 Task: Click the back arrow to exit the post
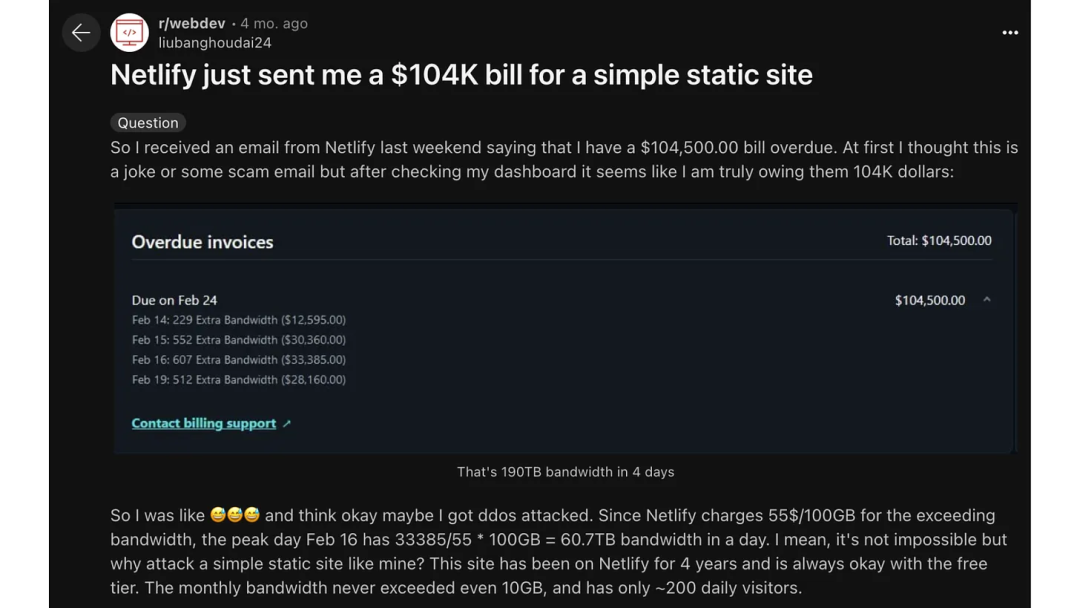[x=81, y=32]
